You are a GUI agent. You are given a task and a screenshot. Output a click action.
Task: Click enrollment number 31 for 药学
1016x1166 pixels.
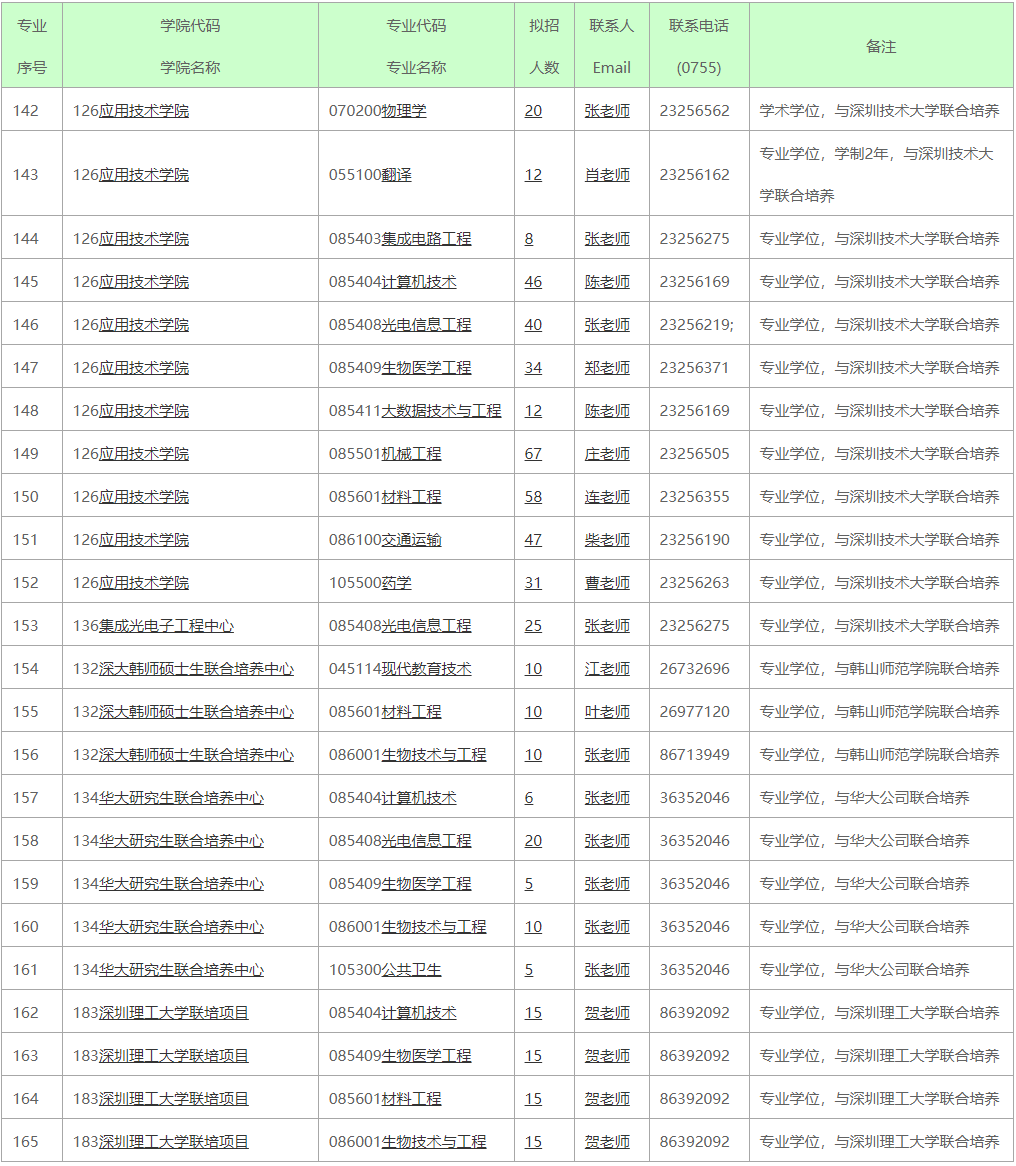[533, 583]
